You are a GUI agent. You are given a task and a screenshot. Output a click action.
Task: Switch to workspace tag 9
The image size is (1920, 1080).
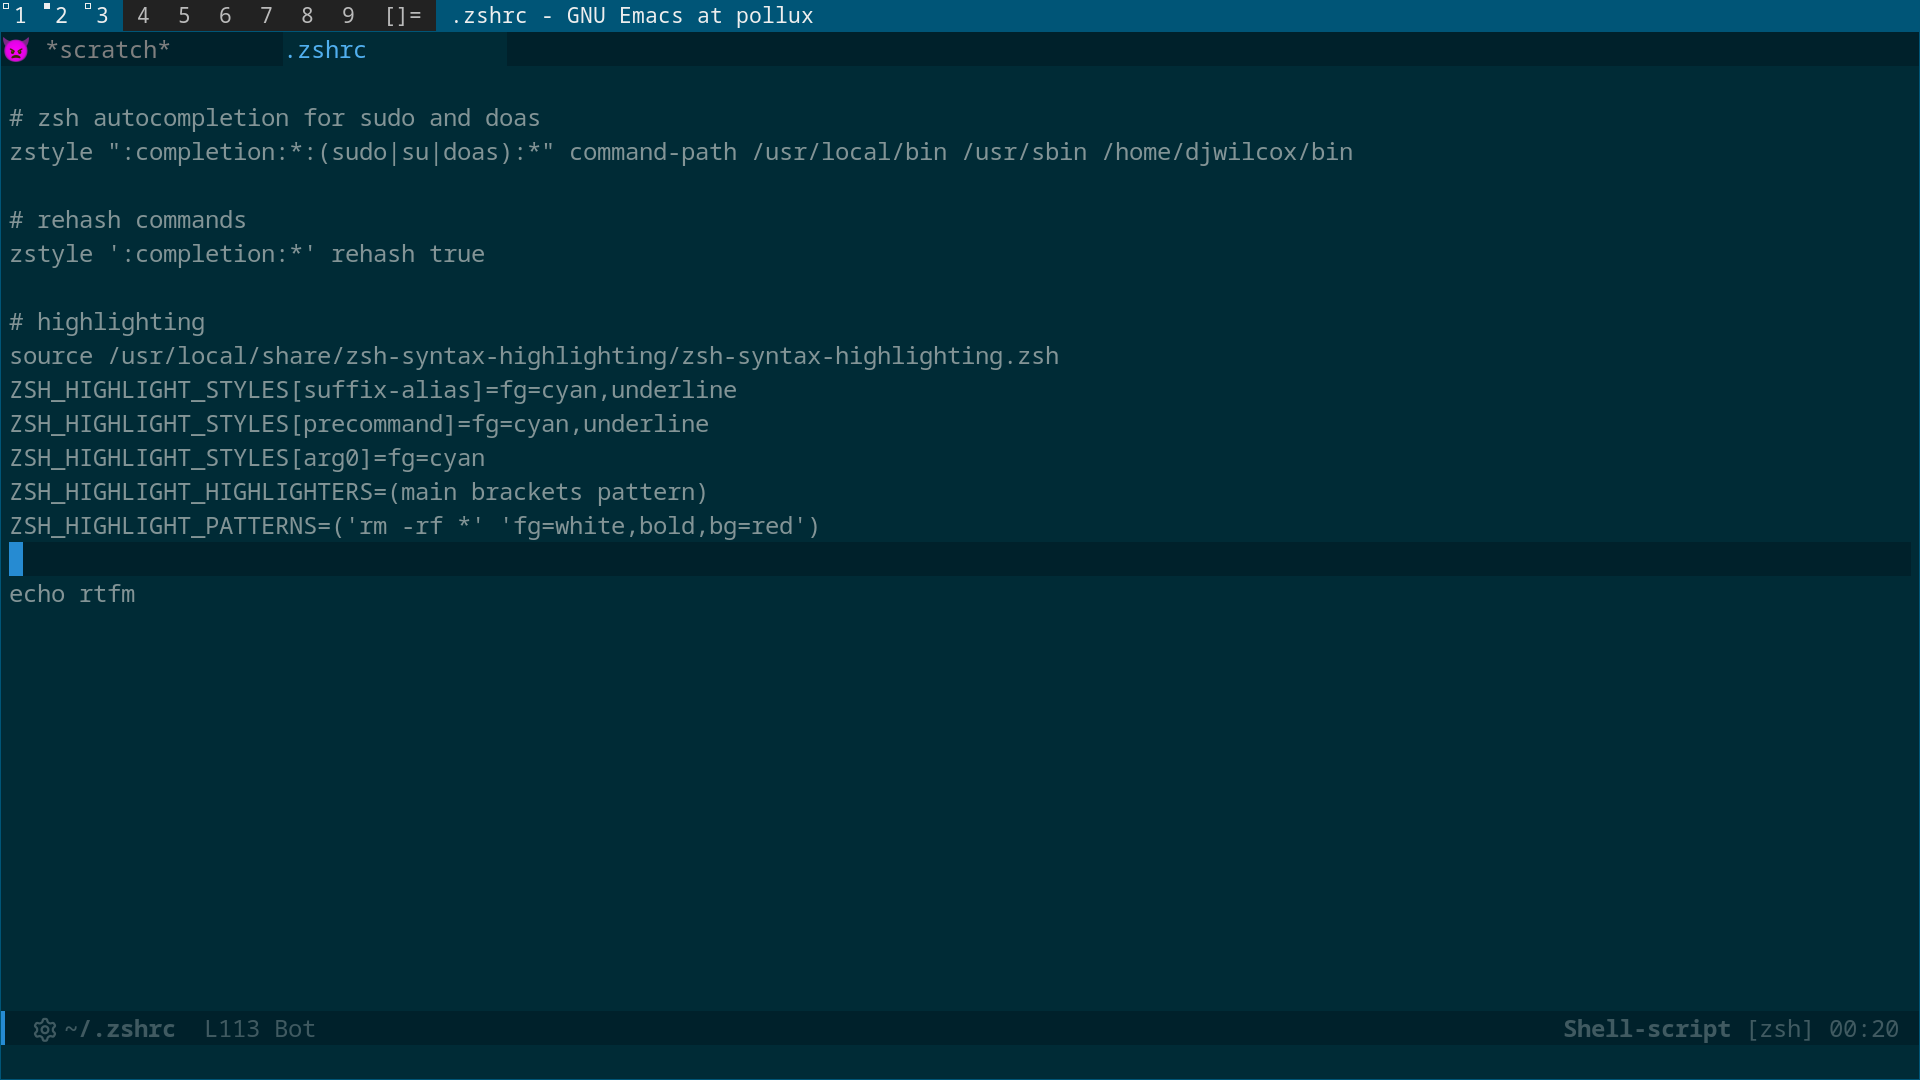[x=348, y=16]
